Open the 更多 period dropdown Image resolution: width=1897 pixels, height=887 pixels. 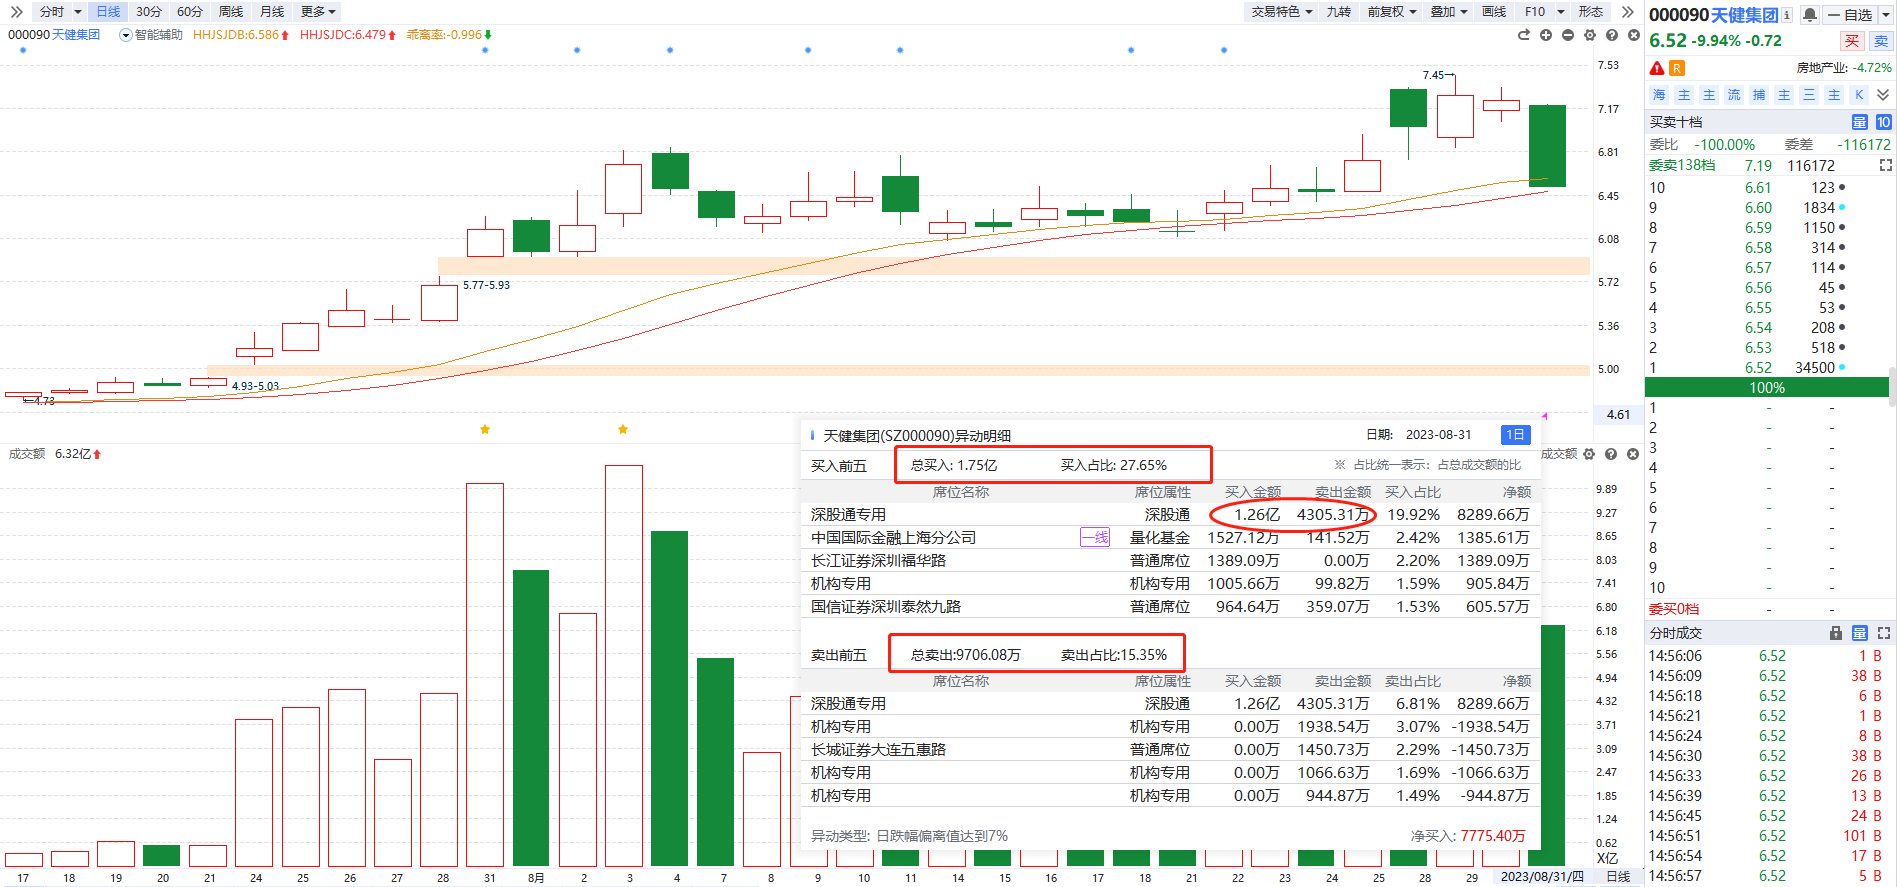pyautogui.click(x=318, y=12)
